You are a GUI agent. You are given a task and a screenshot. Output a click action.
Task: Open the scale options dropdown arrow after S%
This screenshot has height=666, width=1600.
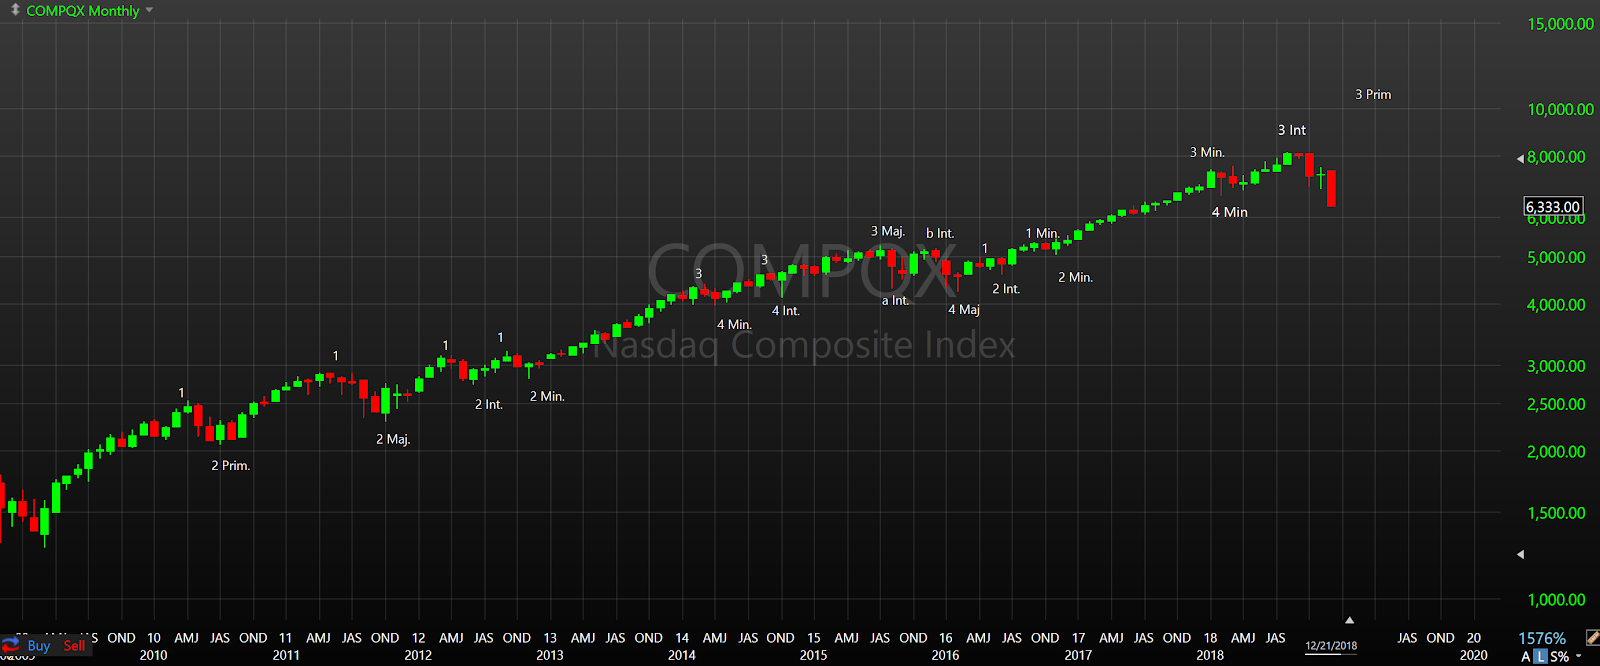pos(1579,657)
